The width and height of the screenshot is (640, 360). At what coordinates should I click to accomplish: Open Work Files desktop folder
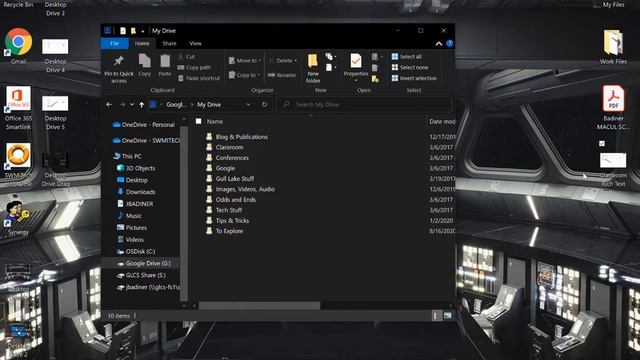[x=613, y=47]
